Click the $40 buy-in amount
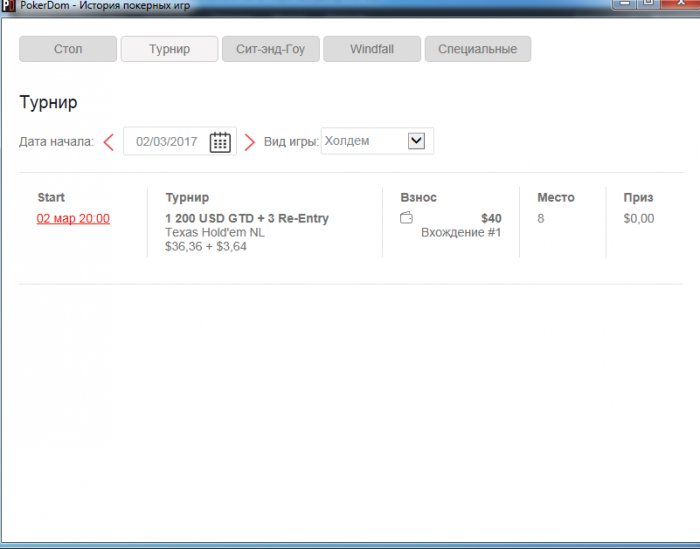The height and width of the screenshot is (549, 700). (x=491, y=218)
